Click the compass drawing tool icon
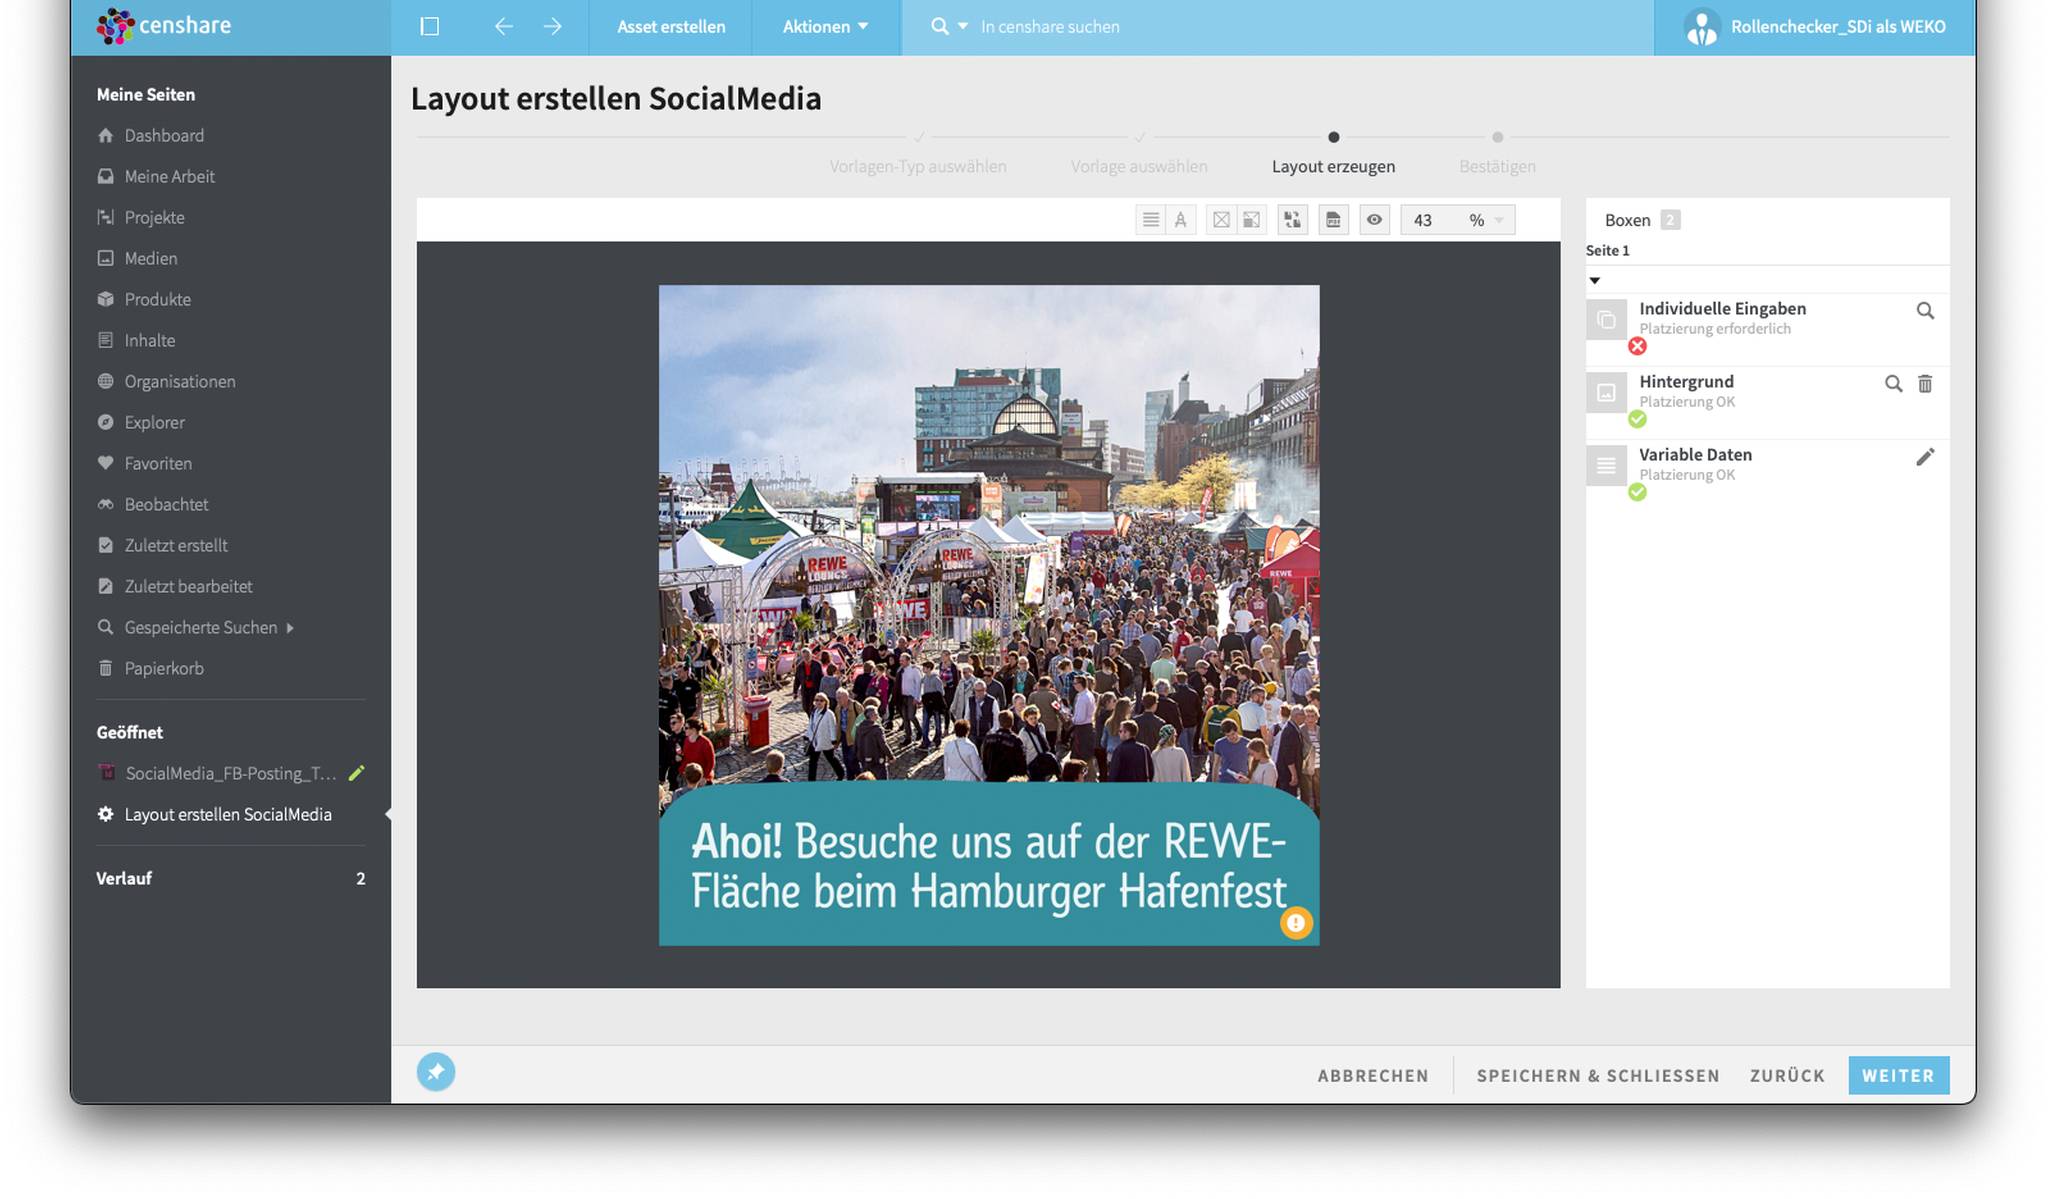Image resolution: width=2048 pixels, height=1199 pixels. point(1181,220)
